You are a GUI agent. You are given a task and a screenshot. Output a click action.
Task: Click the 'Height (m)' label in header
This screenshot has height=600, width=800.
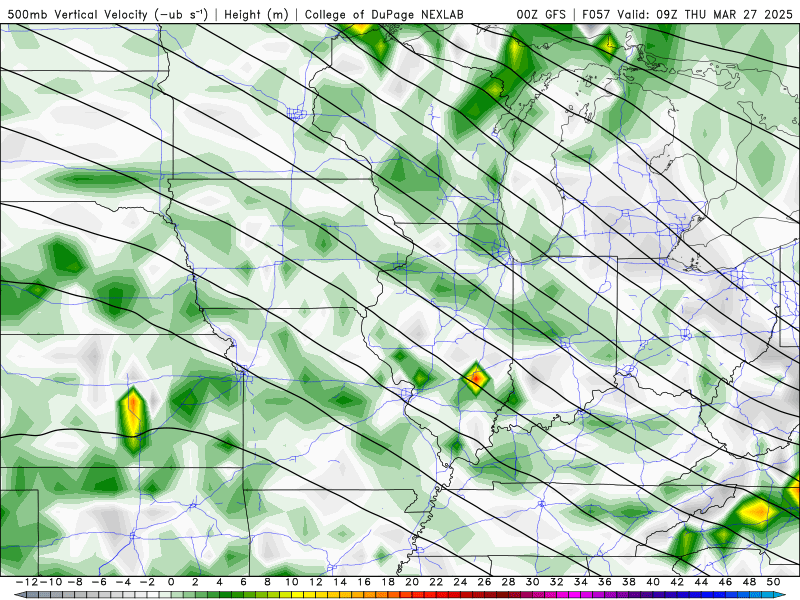(257, 14)
